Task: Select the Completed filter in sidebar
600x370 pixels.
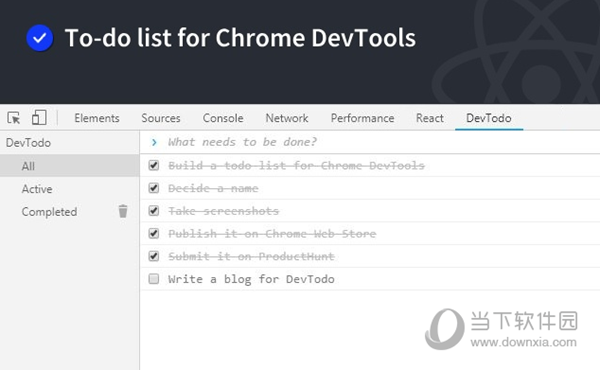Action: coord(49,212)
